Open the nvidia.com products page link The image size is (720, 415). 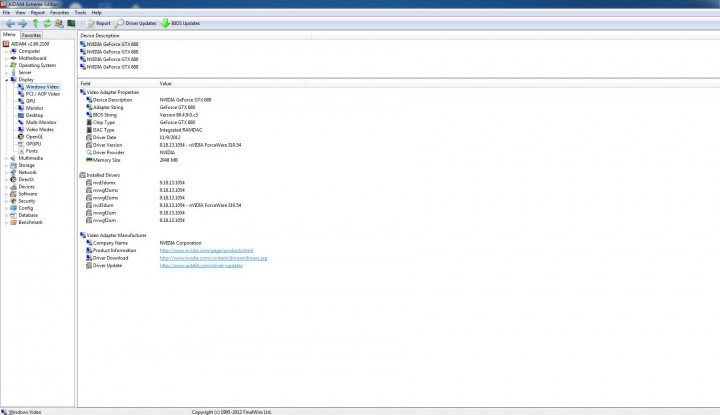206,251
